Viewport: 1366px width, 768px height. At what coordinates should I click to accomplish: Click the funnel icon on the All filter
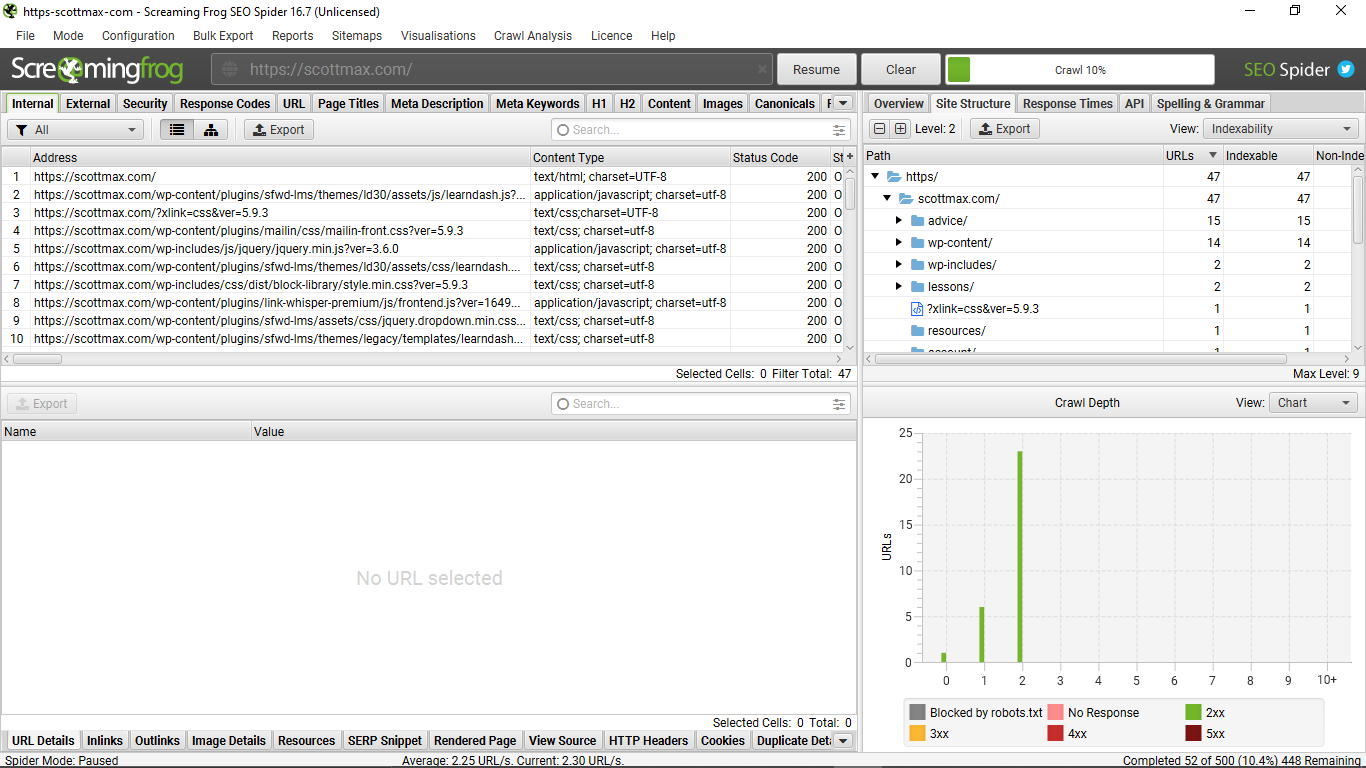click(x=22, y=130)
